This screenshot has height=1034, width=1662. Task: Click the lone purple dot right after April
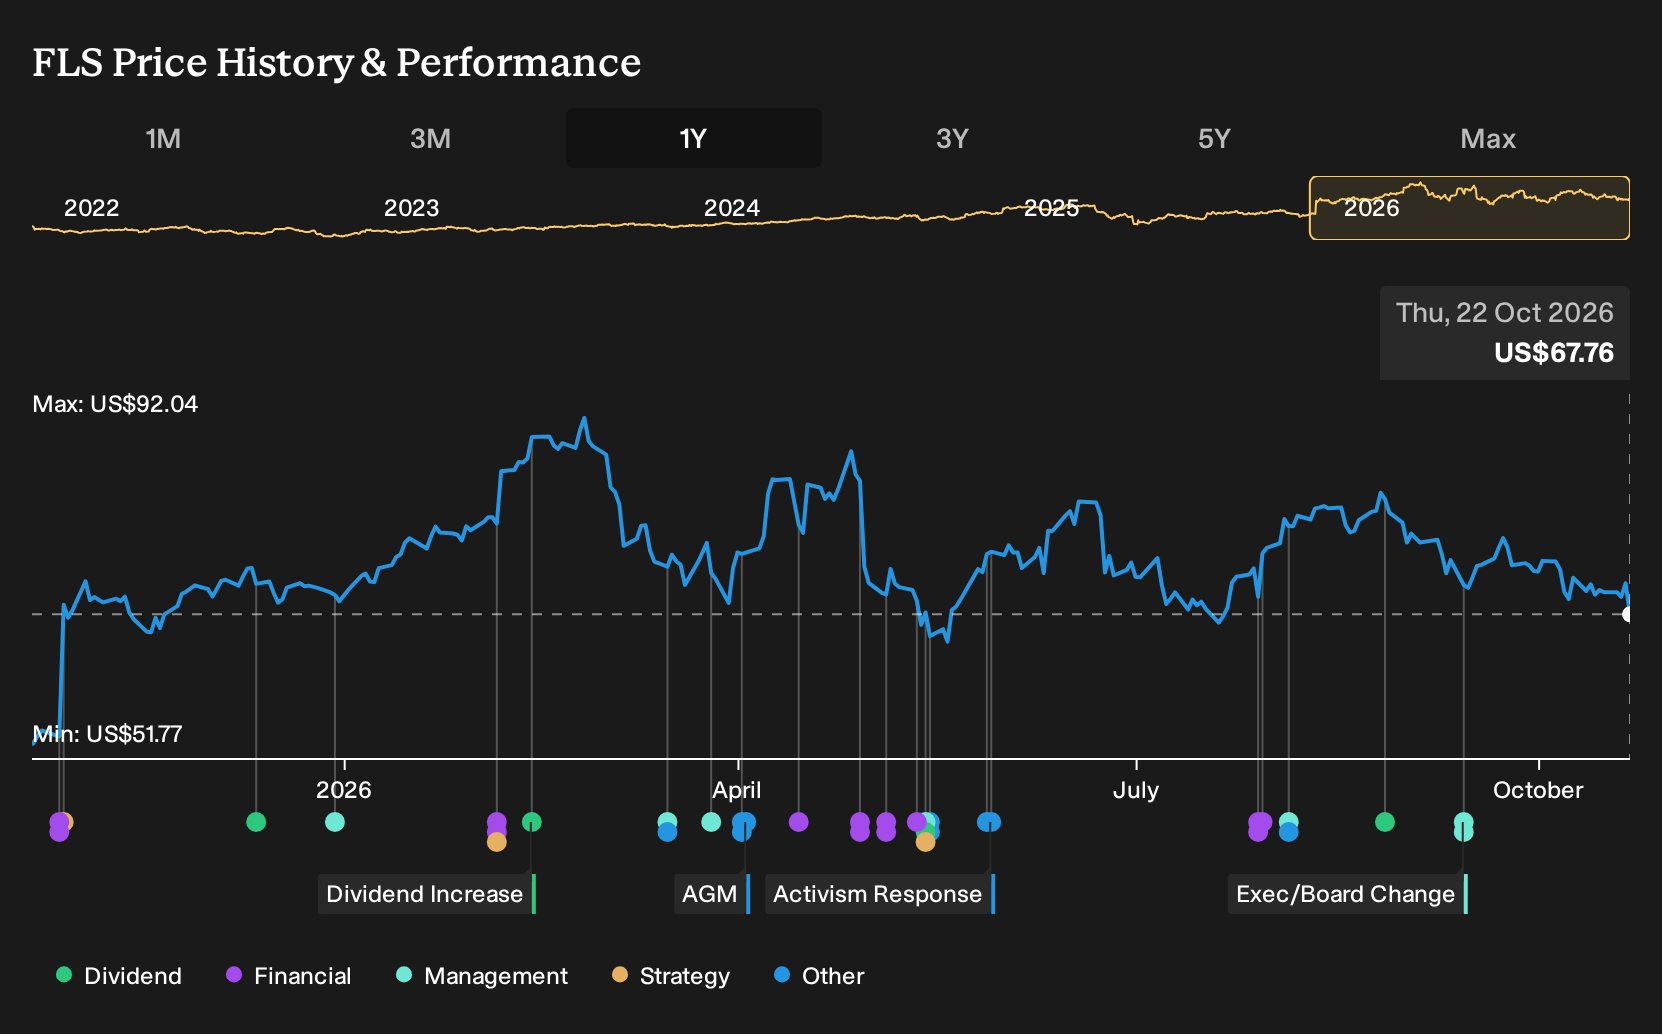coord(799,822)
